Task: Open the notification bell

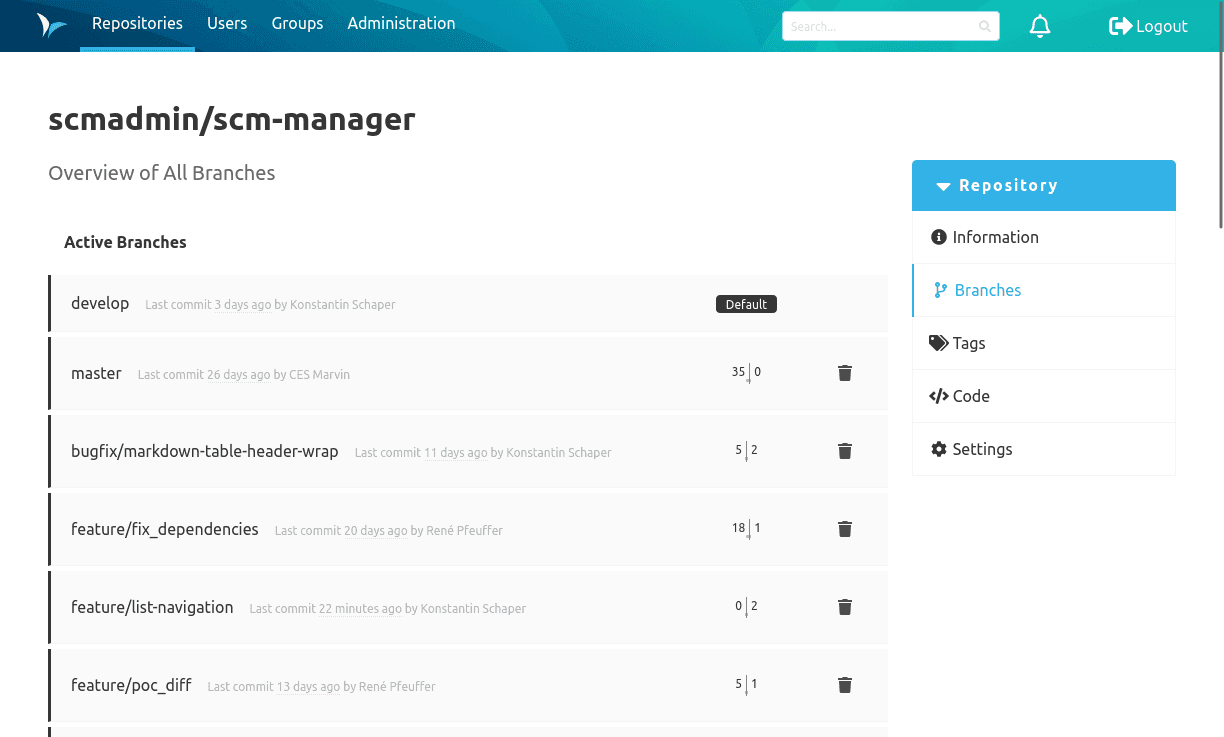Action: pyautogui.click(x=1040, y=26)
